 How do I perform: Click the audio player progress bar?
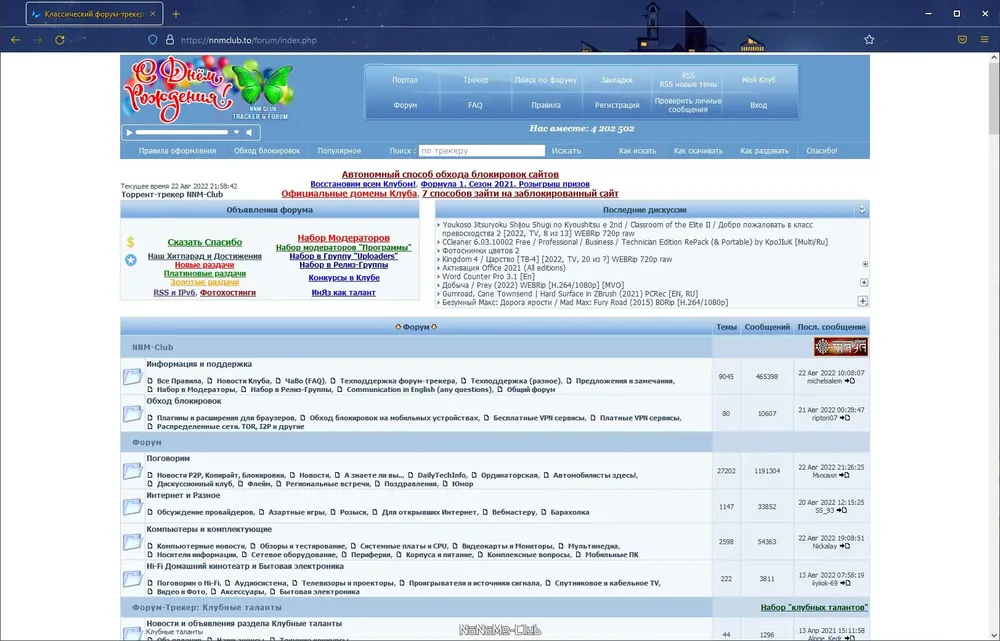[182, 133]
